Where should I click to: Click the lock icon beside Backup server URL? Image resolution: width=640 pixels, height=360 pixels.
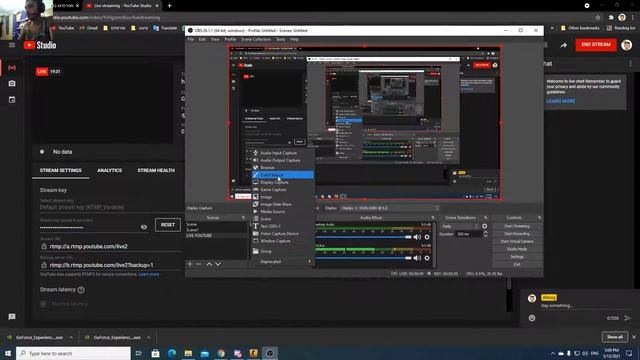pos(44,265)
